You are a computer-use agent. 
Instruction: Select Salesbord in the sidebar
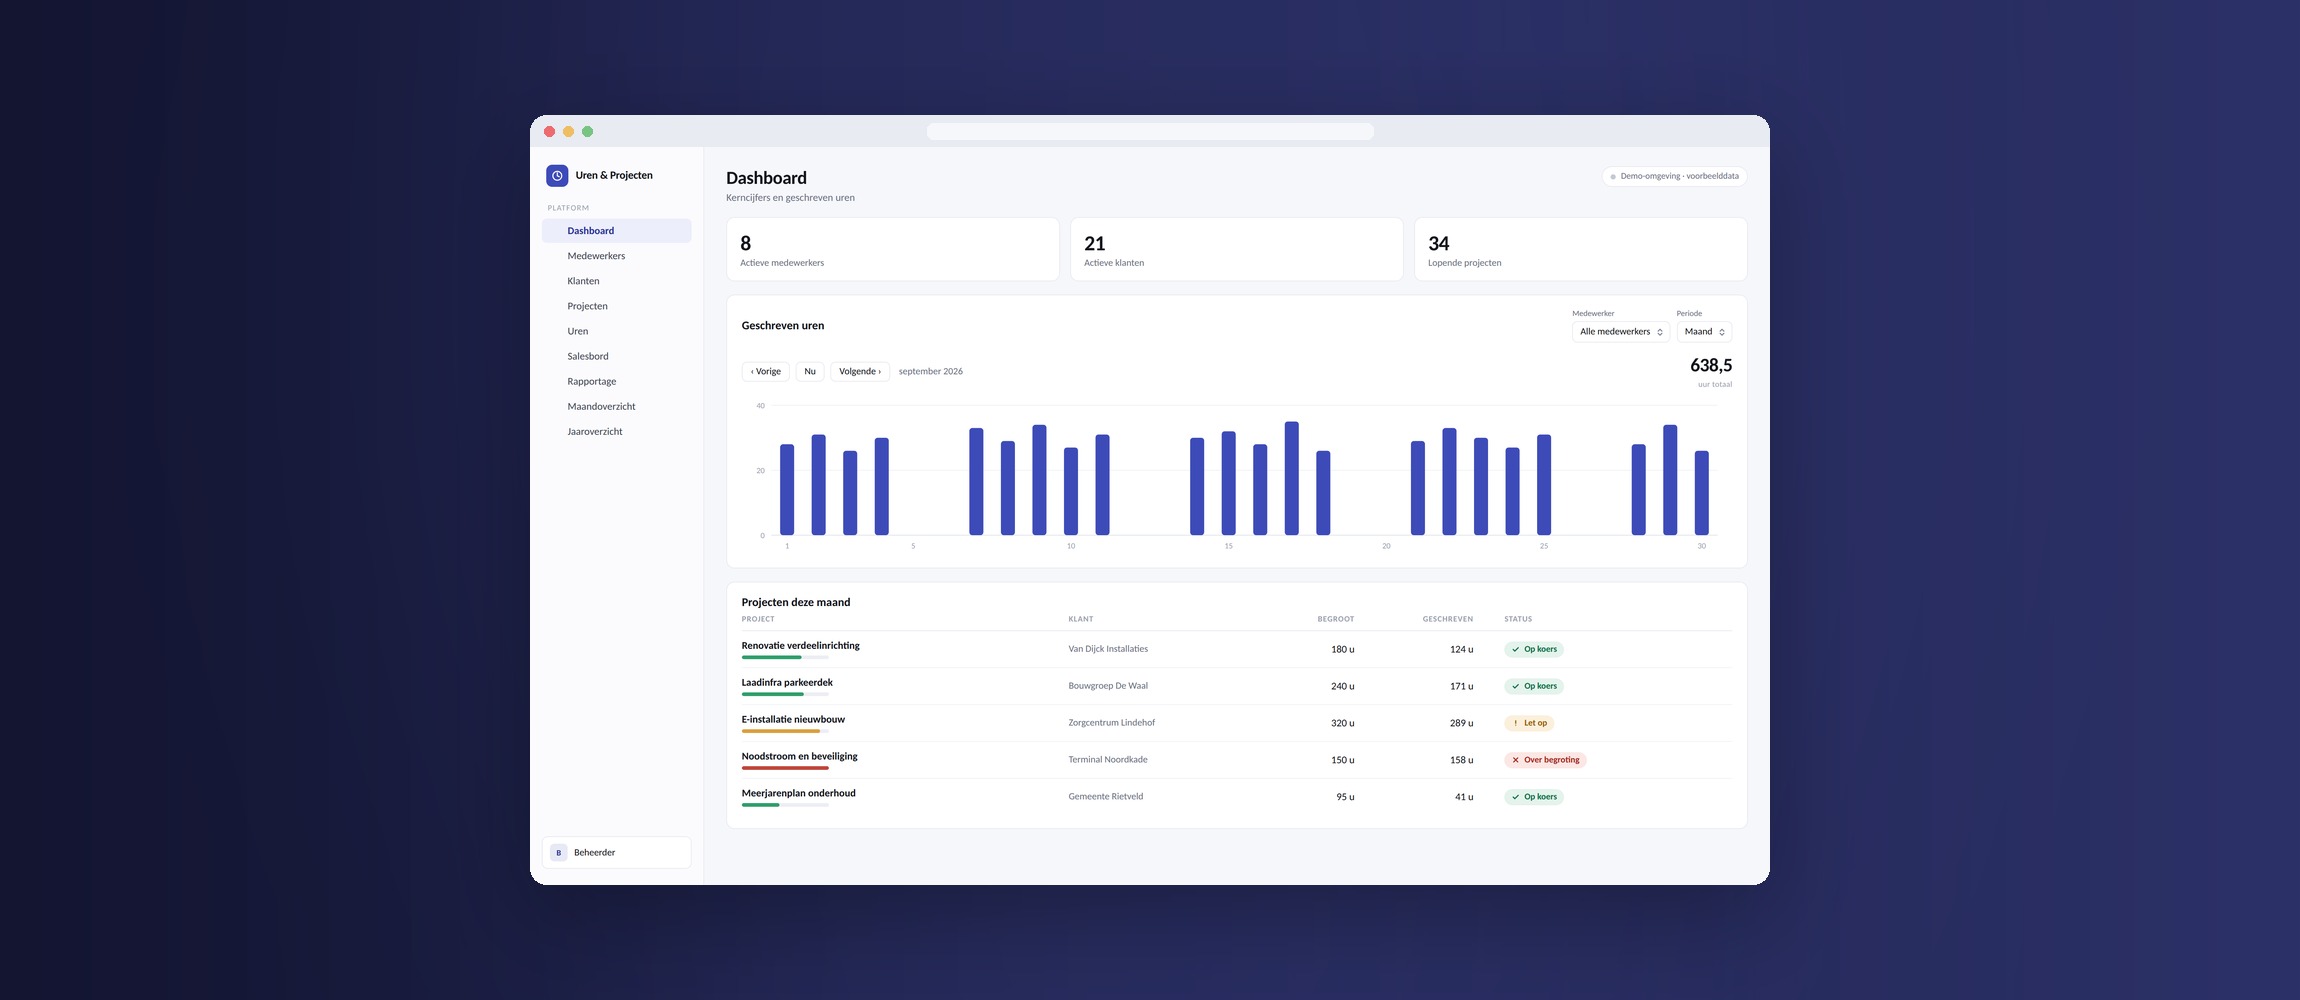(616, 356)
